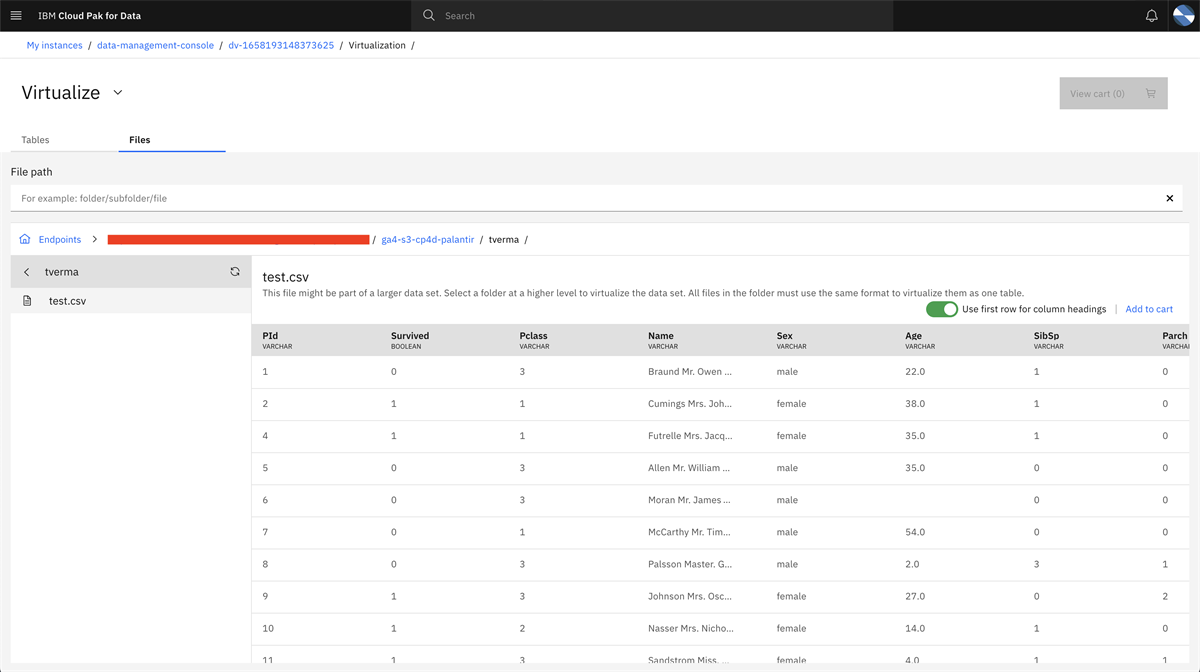Click the cart icon in View cart
The width and height of the screenshot is (1200, 672).
tap(1150, 94)
